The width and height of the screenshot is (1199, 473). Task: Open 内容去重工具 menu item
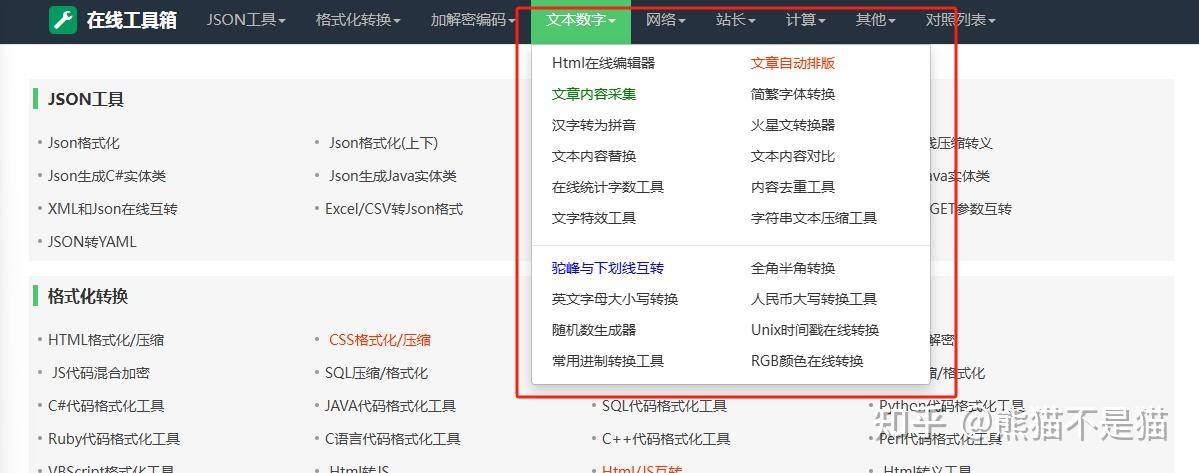(x=793, y=187)
